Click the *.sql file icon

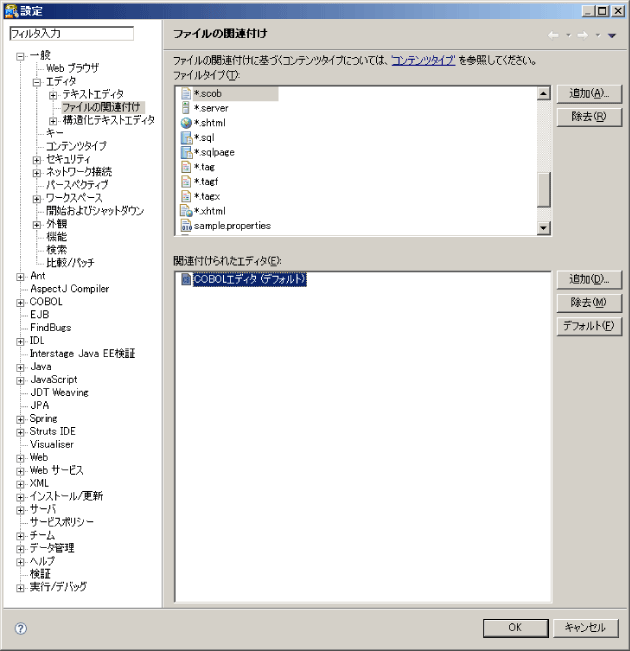(x=186, y=138)
